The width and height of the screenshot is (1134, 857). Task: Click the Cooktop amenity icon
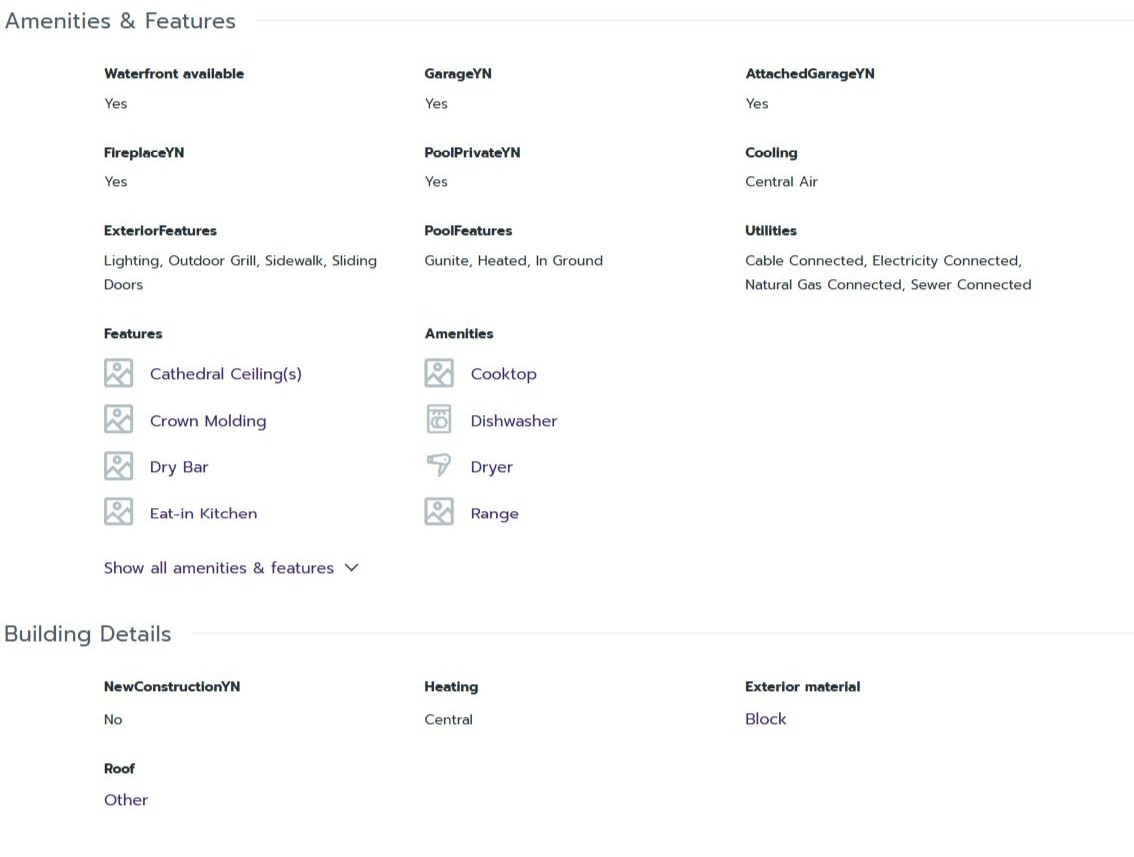(439, 373)
